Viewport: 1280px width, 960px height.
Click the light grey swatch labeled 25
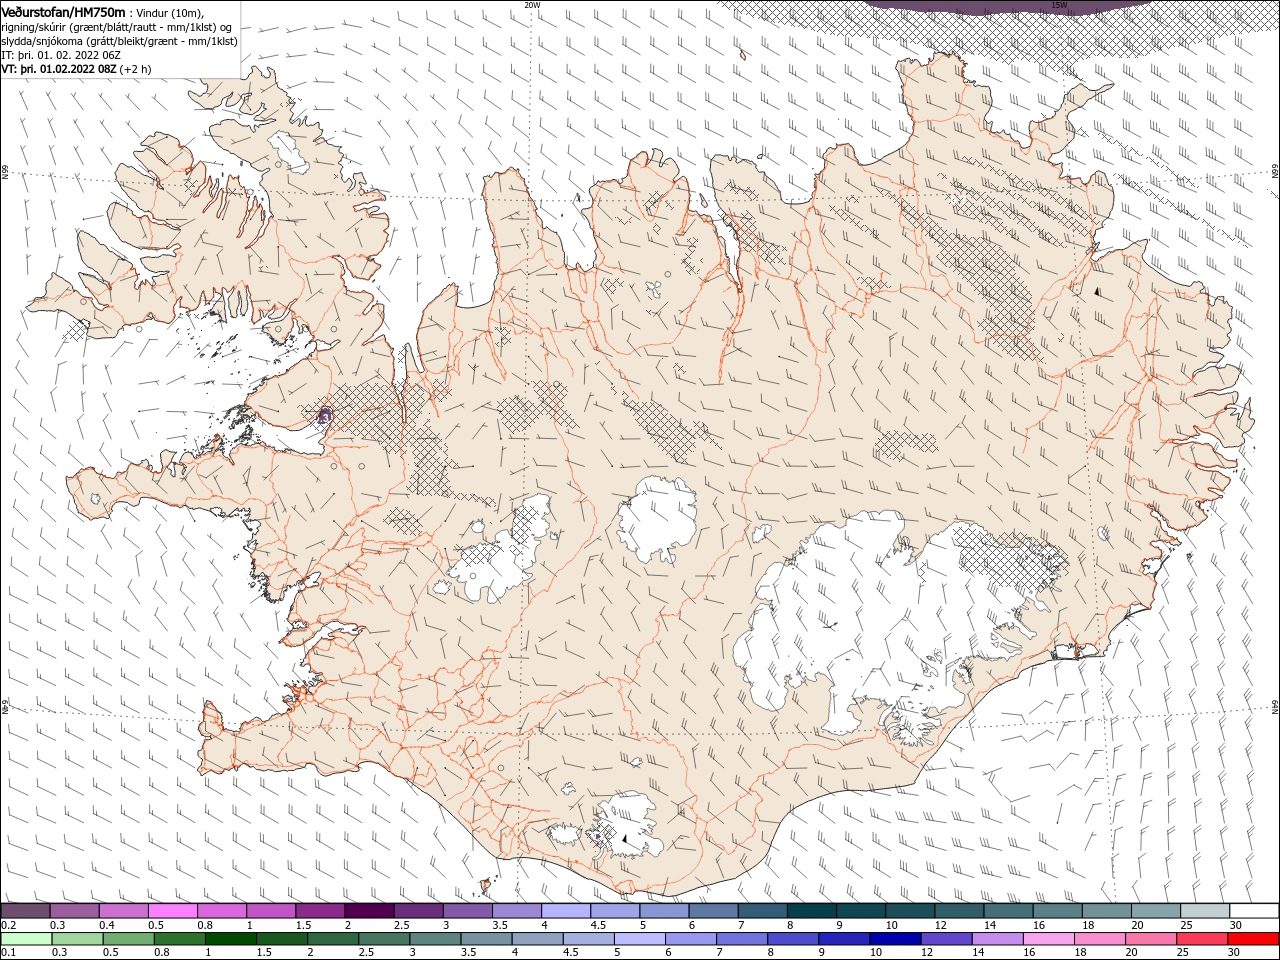coord(1205,911)
